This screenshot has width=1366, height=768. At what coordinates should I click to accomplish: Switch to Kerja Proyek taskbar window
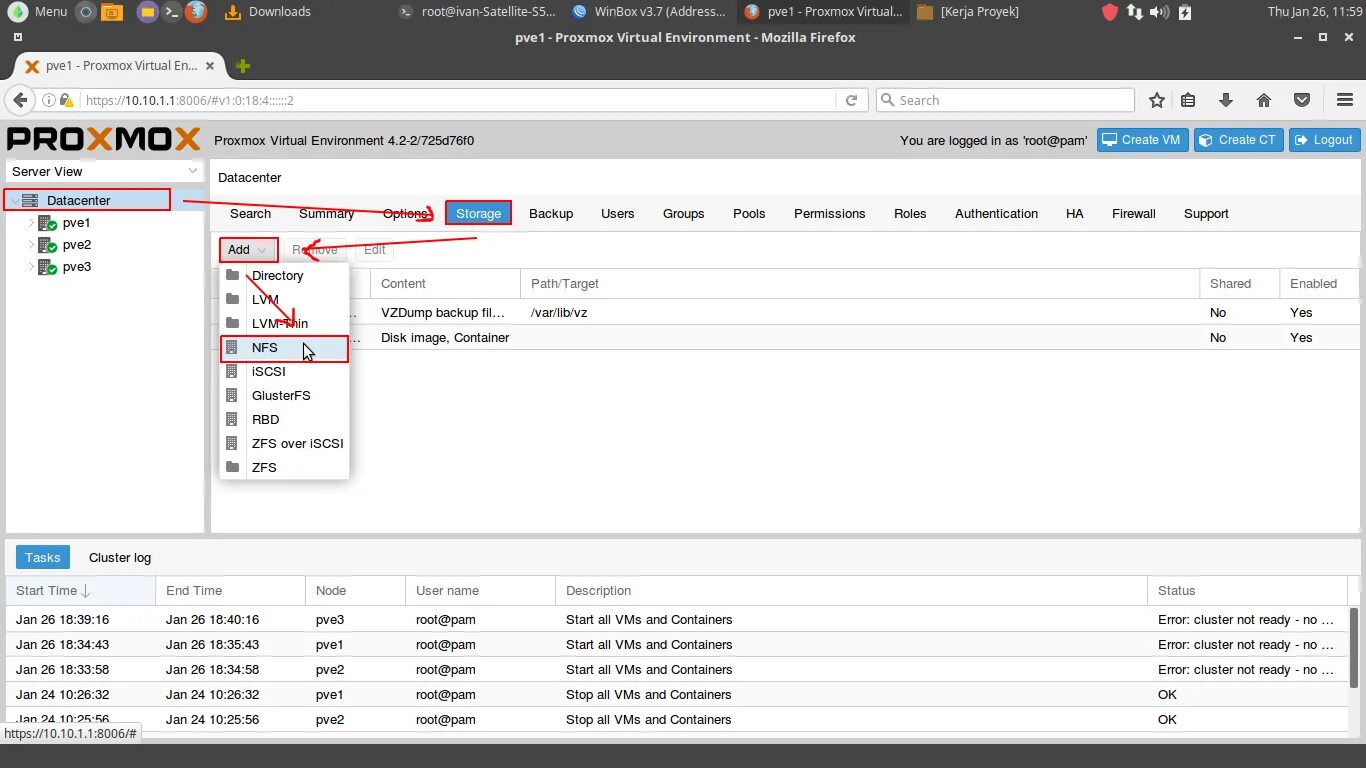point(968,12)
